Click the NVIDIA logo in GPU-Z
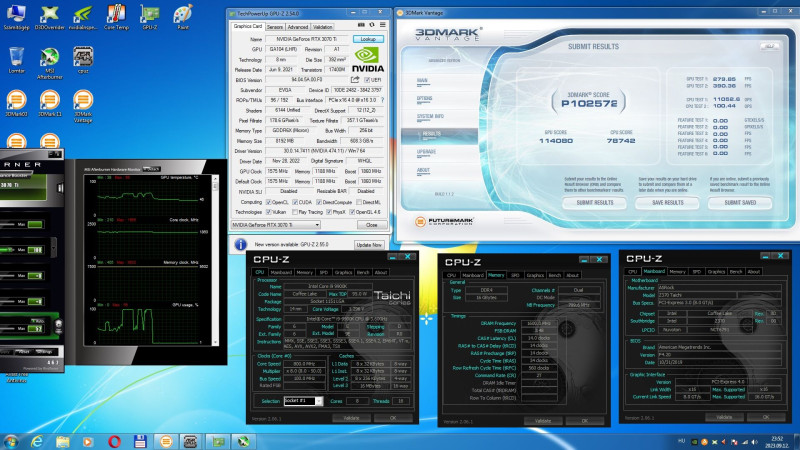Image resolution: width=800 pixels, height=450 pixels. [367, 60]
